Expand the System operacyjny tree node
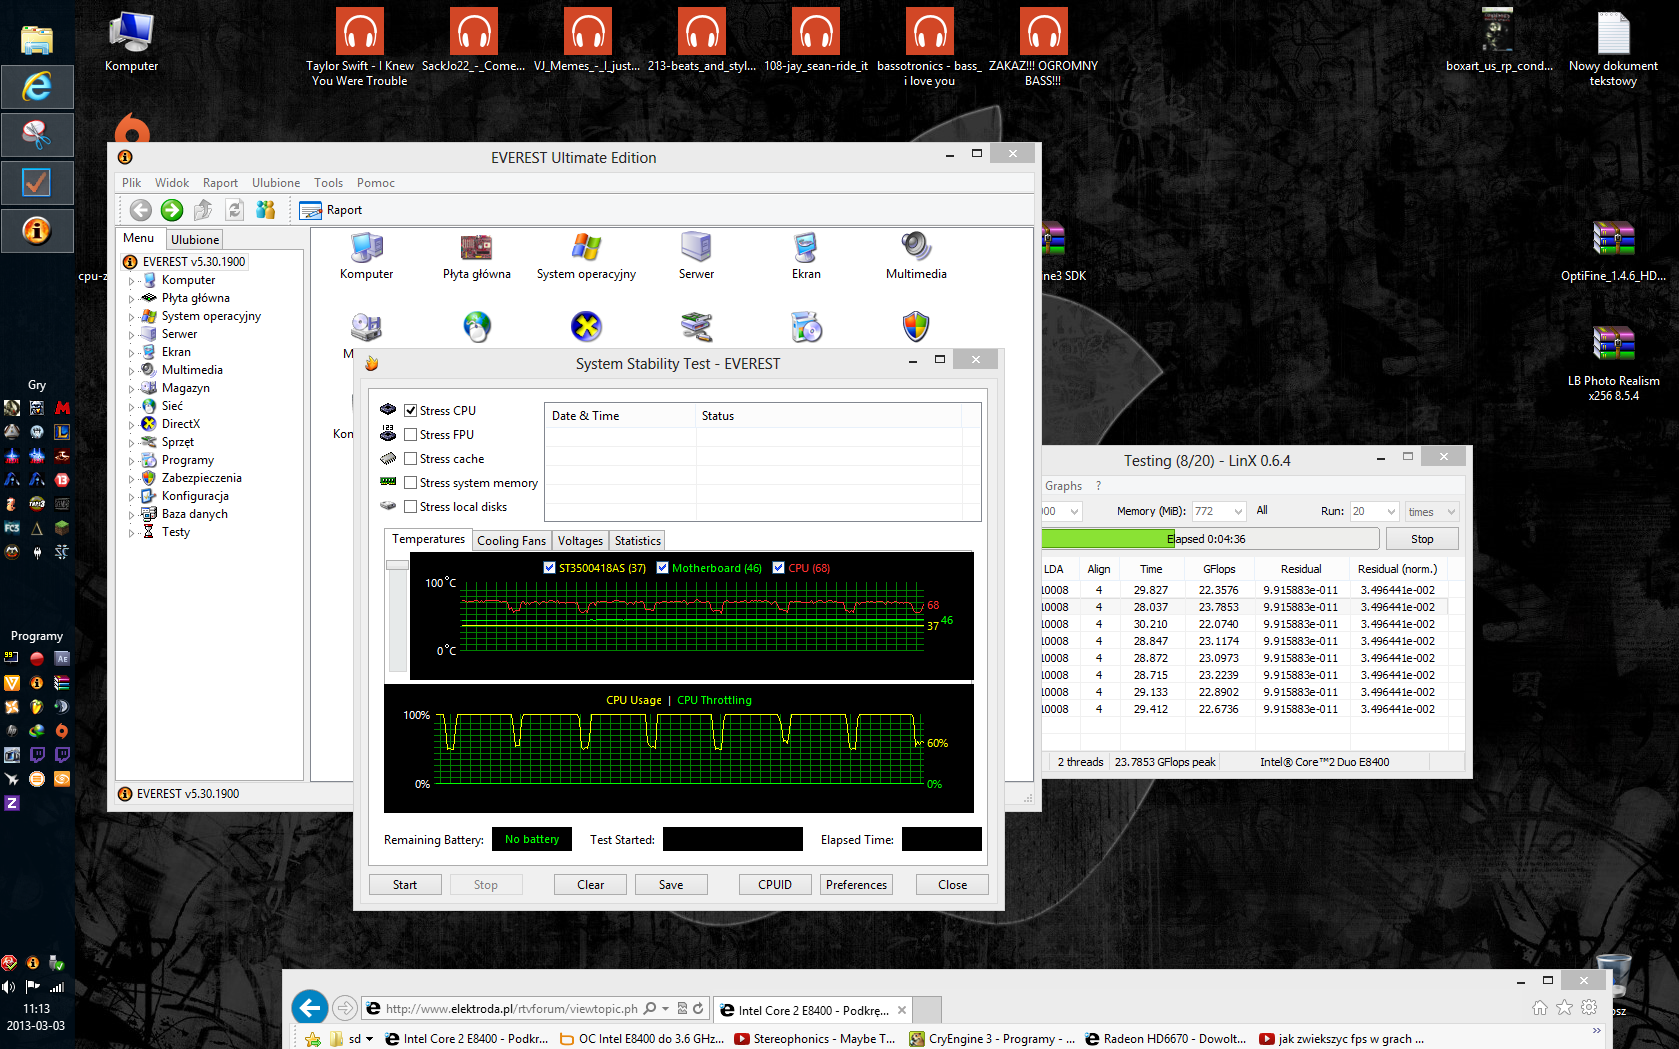The width and height of the screenshot is (1679, 1049). tap(131, 317)
